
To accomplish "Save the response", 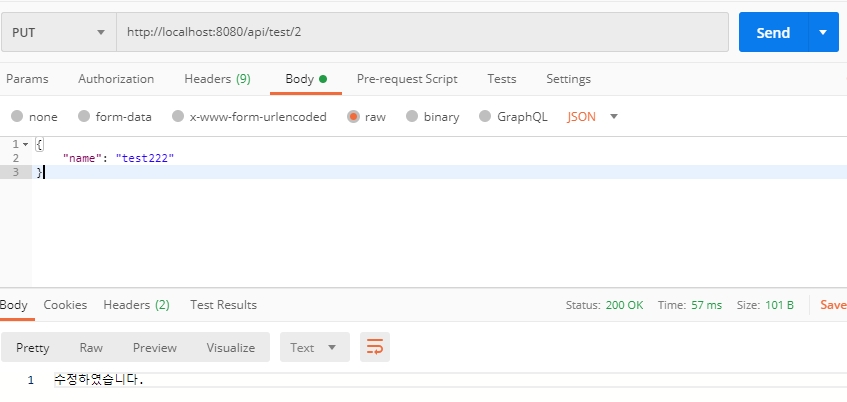I will [x=833, y=305].
